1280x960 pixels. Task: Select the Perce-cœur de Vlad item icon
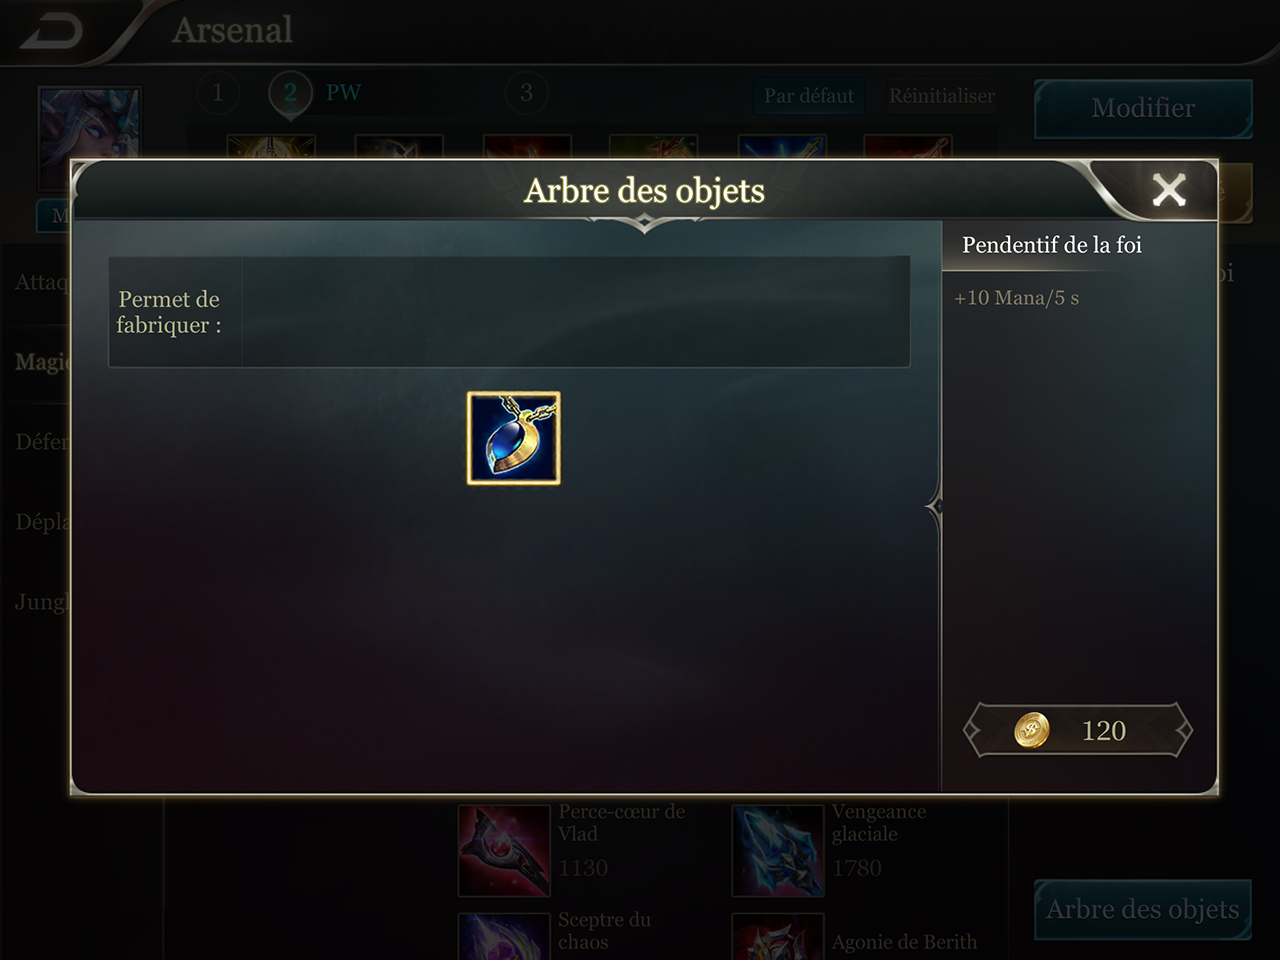pos(504,850)
